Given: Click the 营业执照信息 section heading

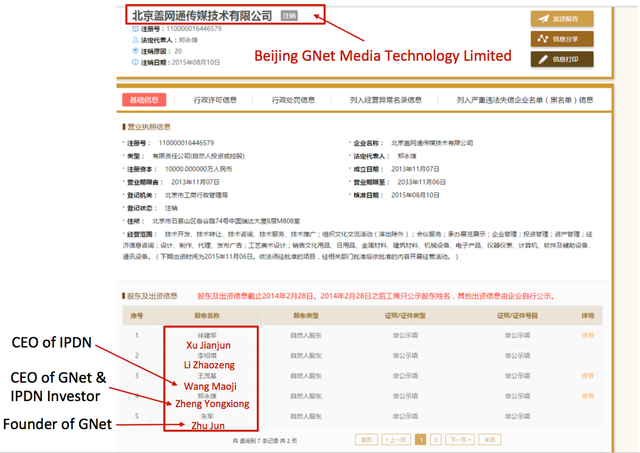Looking at the screenshot, I should click(149, 127).
